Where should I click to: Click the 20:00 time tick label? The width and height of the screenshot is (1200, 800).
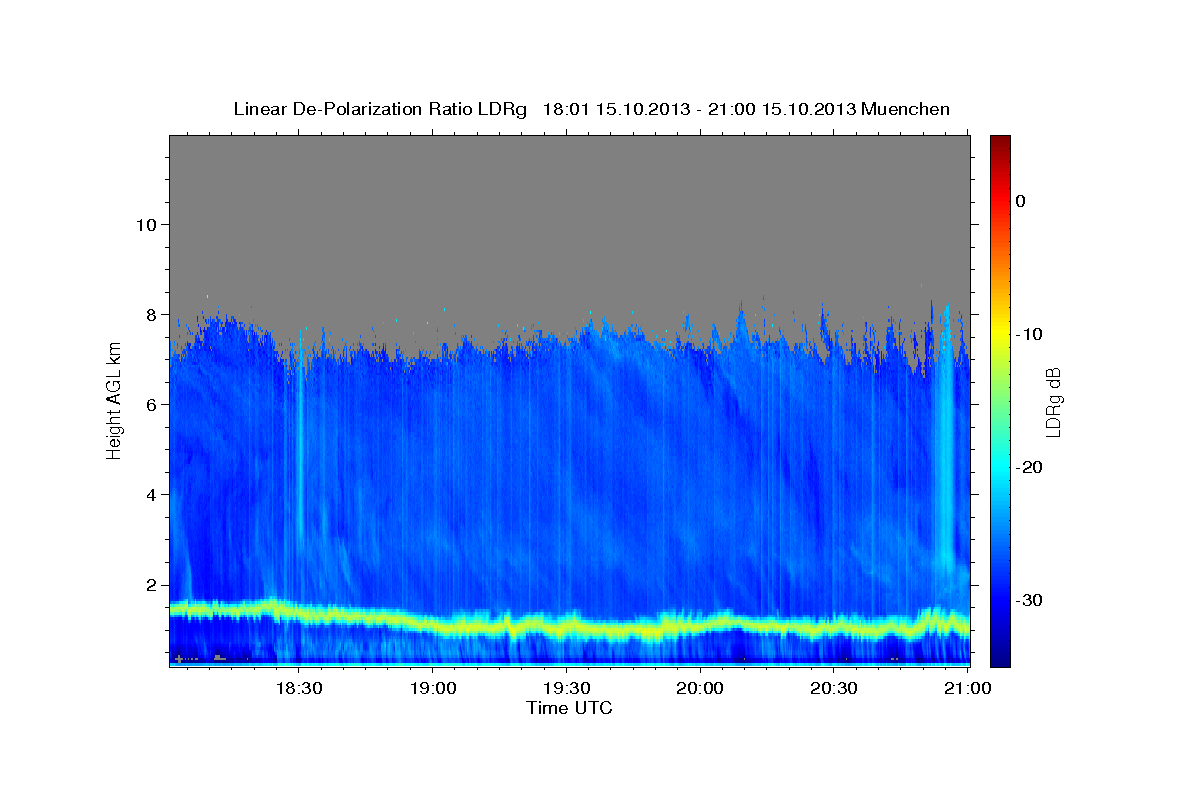[x=699, y=689]
